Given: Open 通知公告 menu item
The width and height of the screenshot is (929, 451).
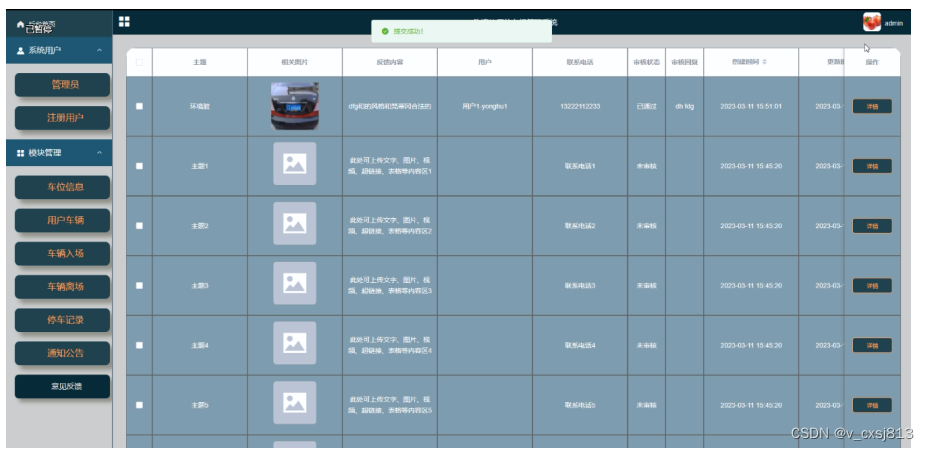Looking at the screenshot, I should point(62,353).
